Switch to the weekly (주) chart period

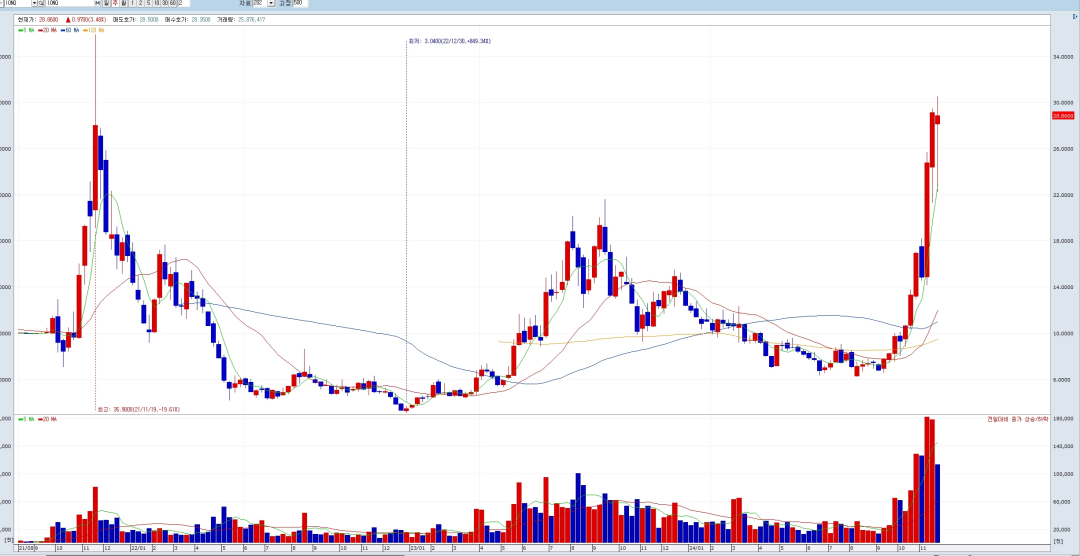(115, 4)
